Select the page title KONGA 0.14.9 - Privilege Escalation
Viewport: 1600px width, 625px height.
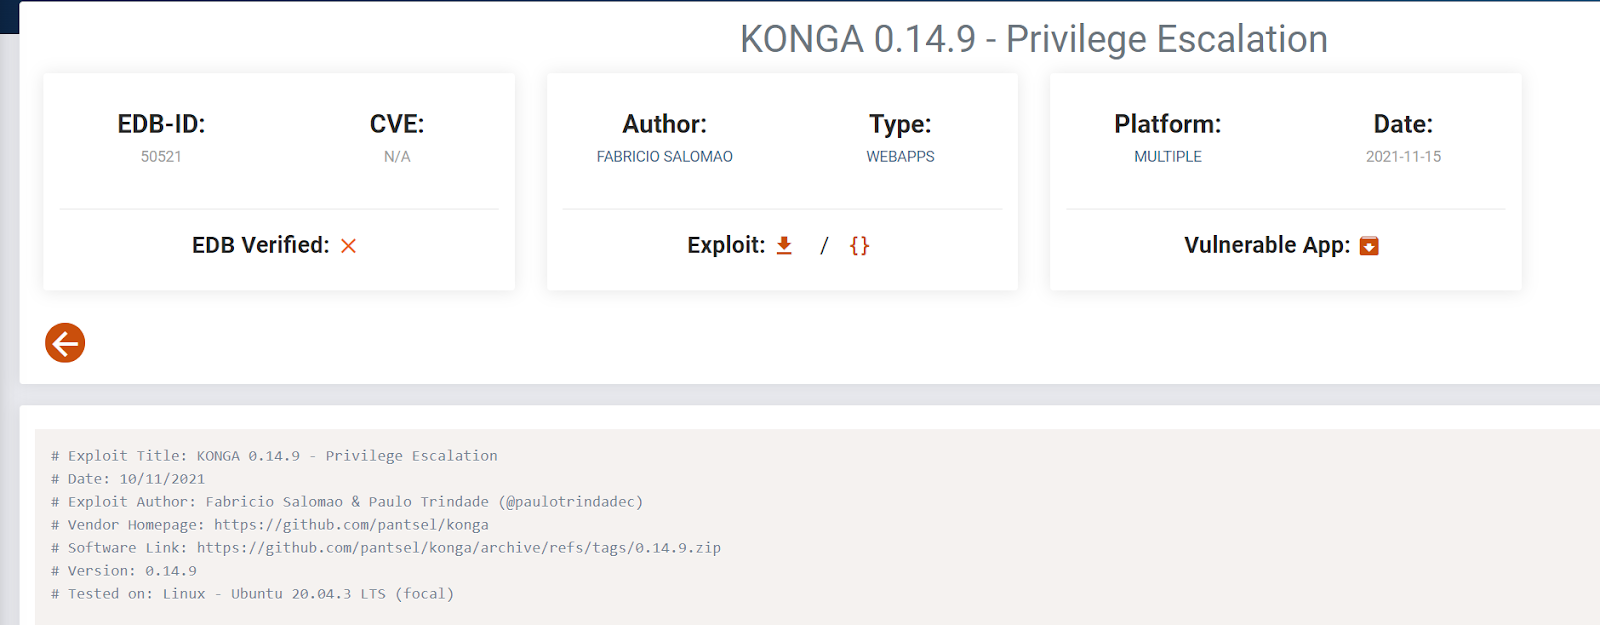pos(1034,39)
